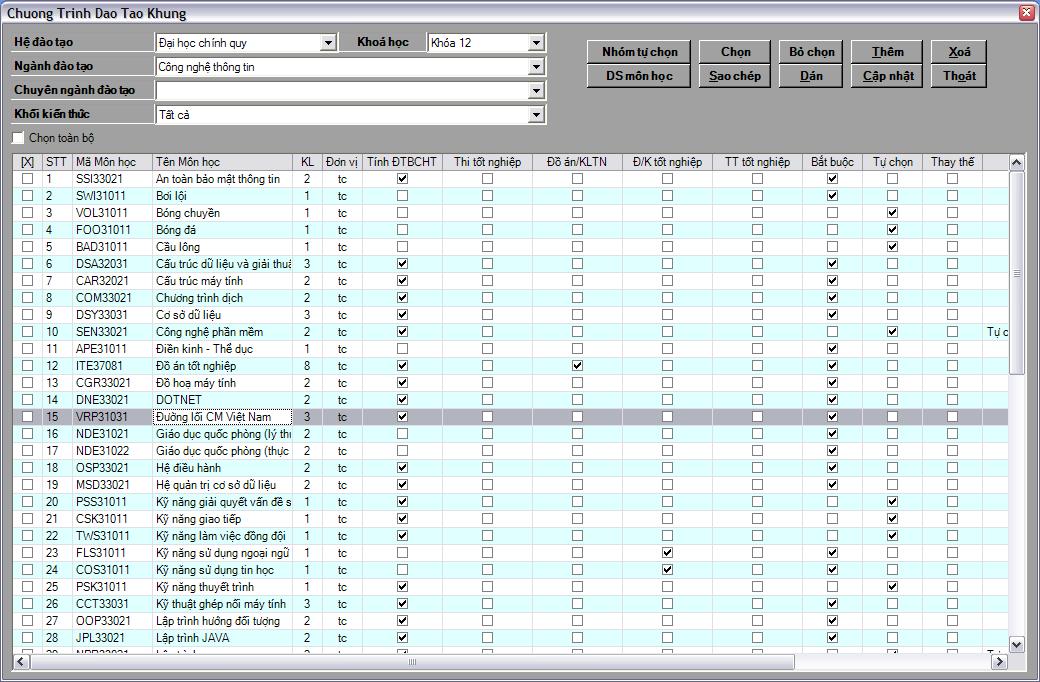Click the Tên Môn học column header
The height and width of the screenshot is (682, 1040).
pos(222,162)
